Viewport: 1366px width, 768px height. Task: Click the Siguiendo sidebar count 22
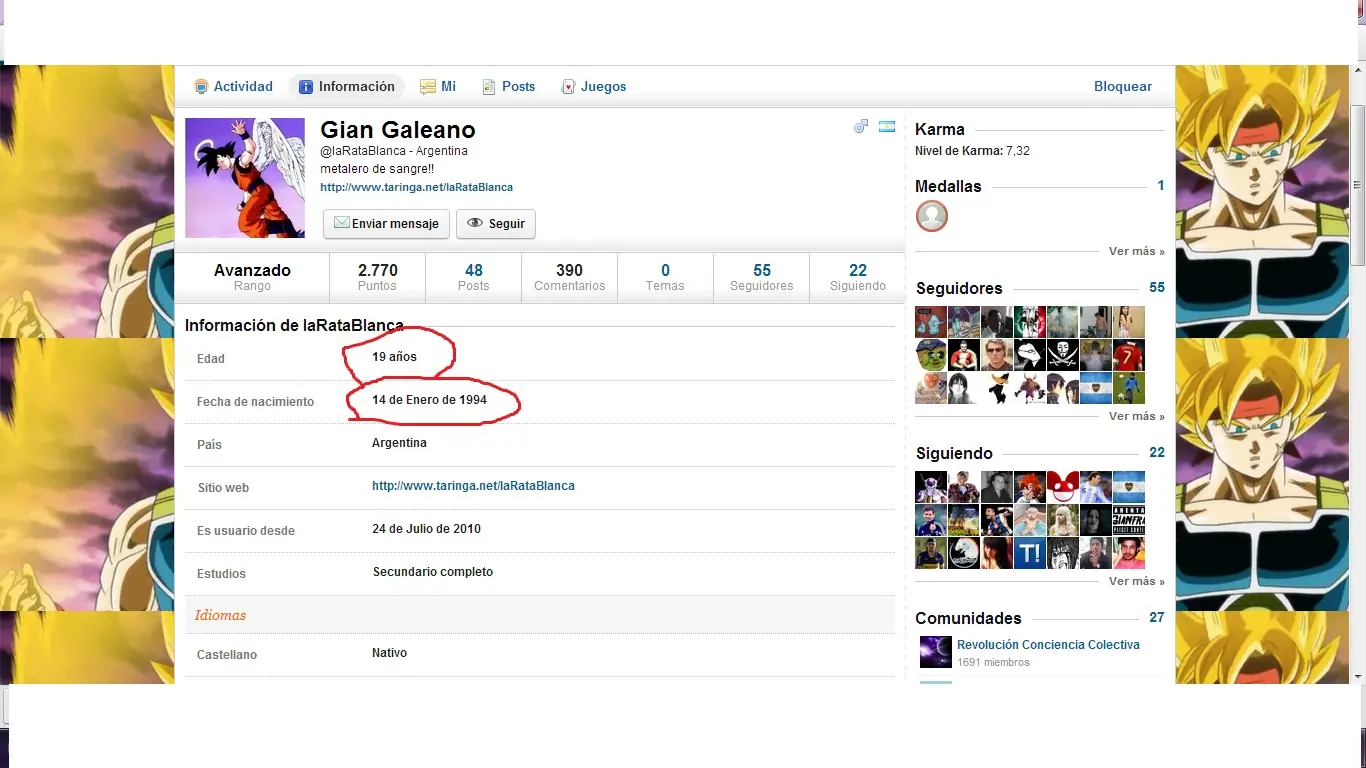coord(1157,453)
